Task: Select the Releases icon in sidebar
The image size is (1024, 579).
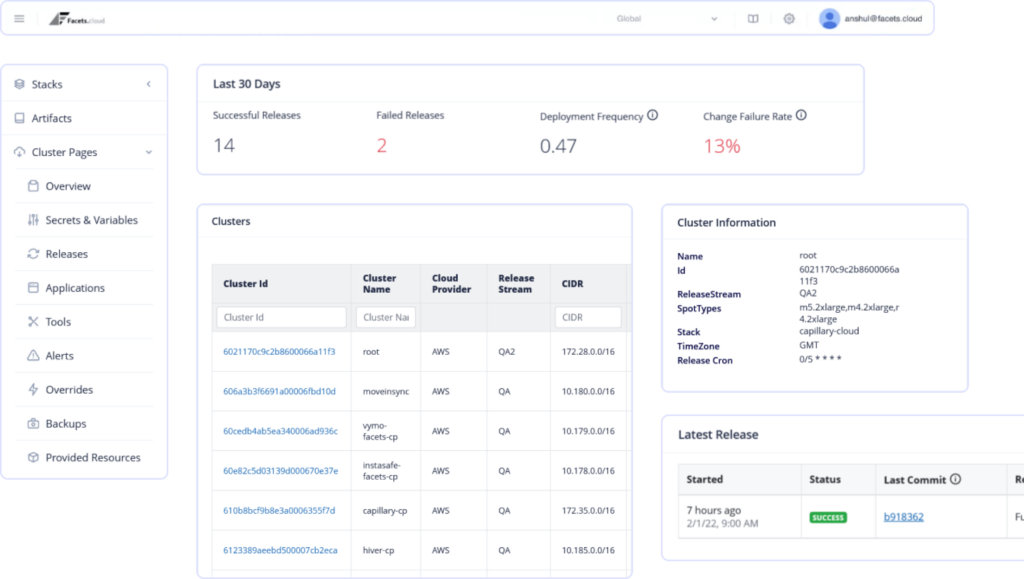Action: pos(33,253)
